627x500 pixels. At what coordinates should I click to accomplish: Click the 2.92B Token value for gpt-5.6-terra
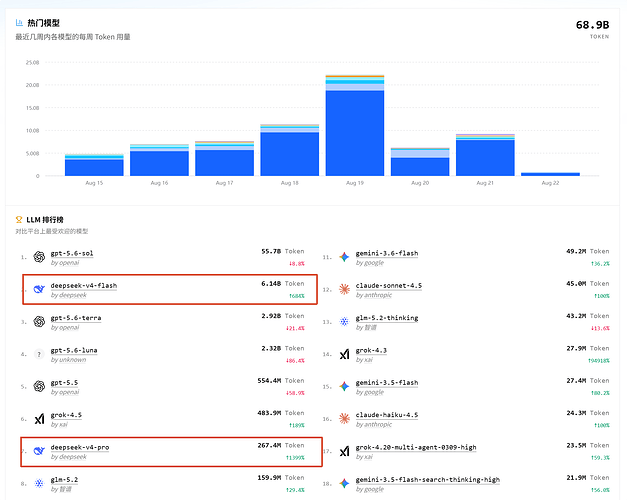[x=283, y=316]
